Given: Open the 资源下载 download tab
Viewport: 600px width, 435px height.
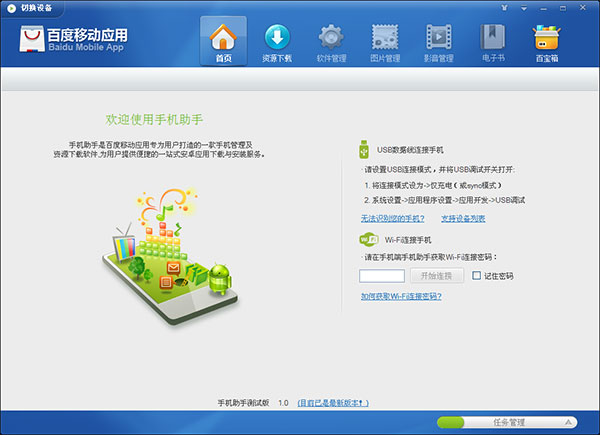Looking at the screenshot, I should tap(277, 43).
